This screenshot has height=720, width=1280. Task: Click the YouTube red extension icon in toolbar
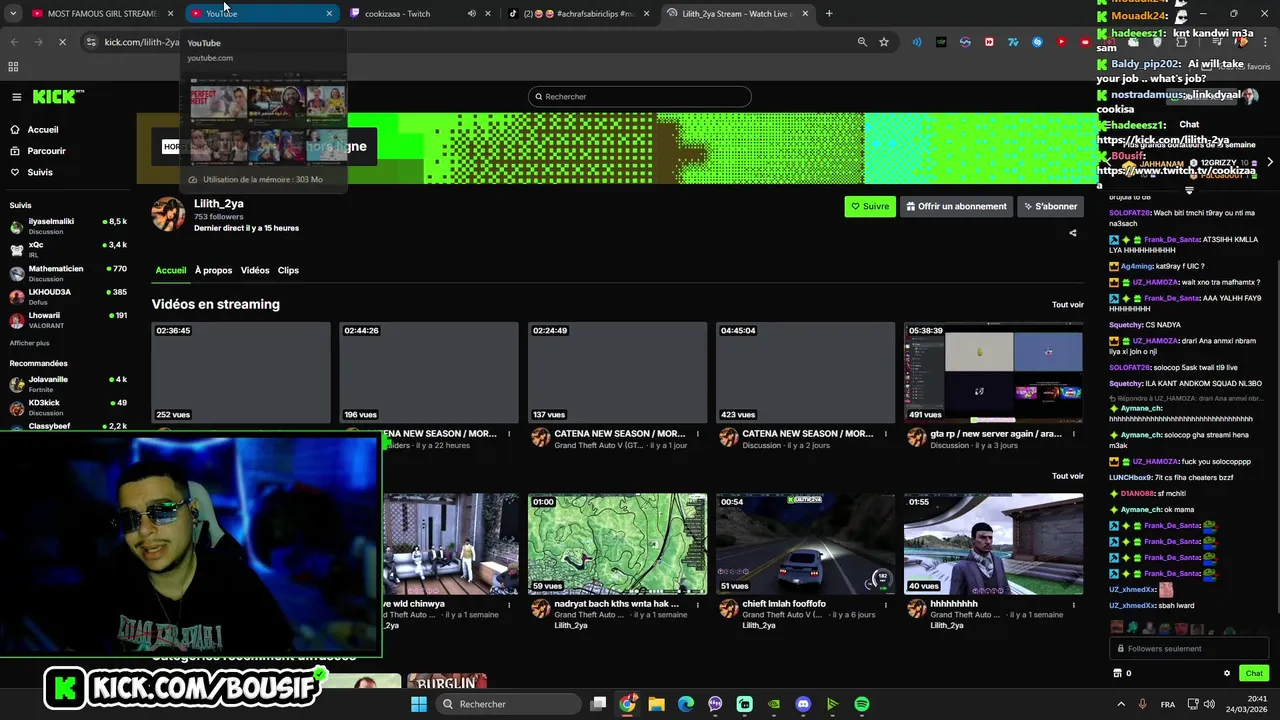pyautogui.click(x=1061, y=42)
